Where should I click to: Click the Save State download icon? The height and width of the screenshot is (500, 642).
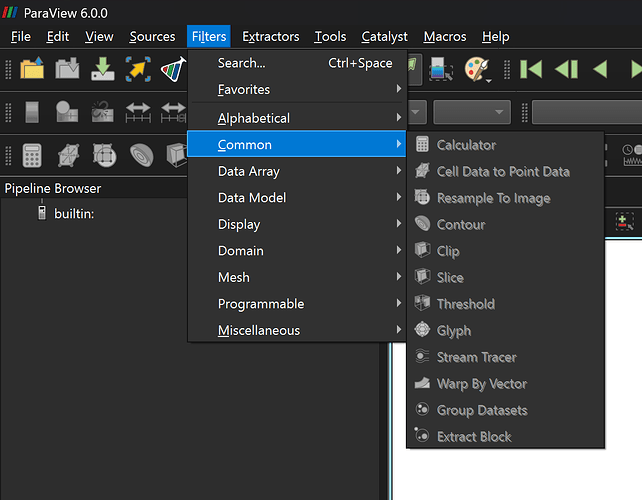click(102, 68)
